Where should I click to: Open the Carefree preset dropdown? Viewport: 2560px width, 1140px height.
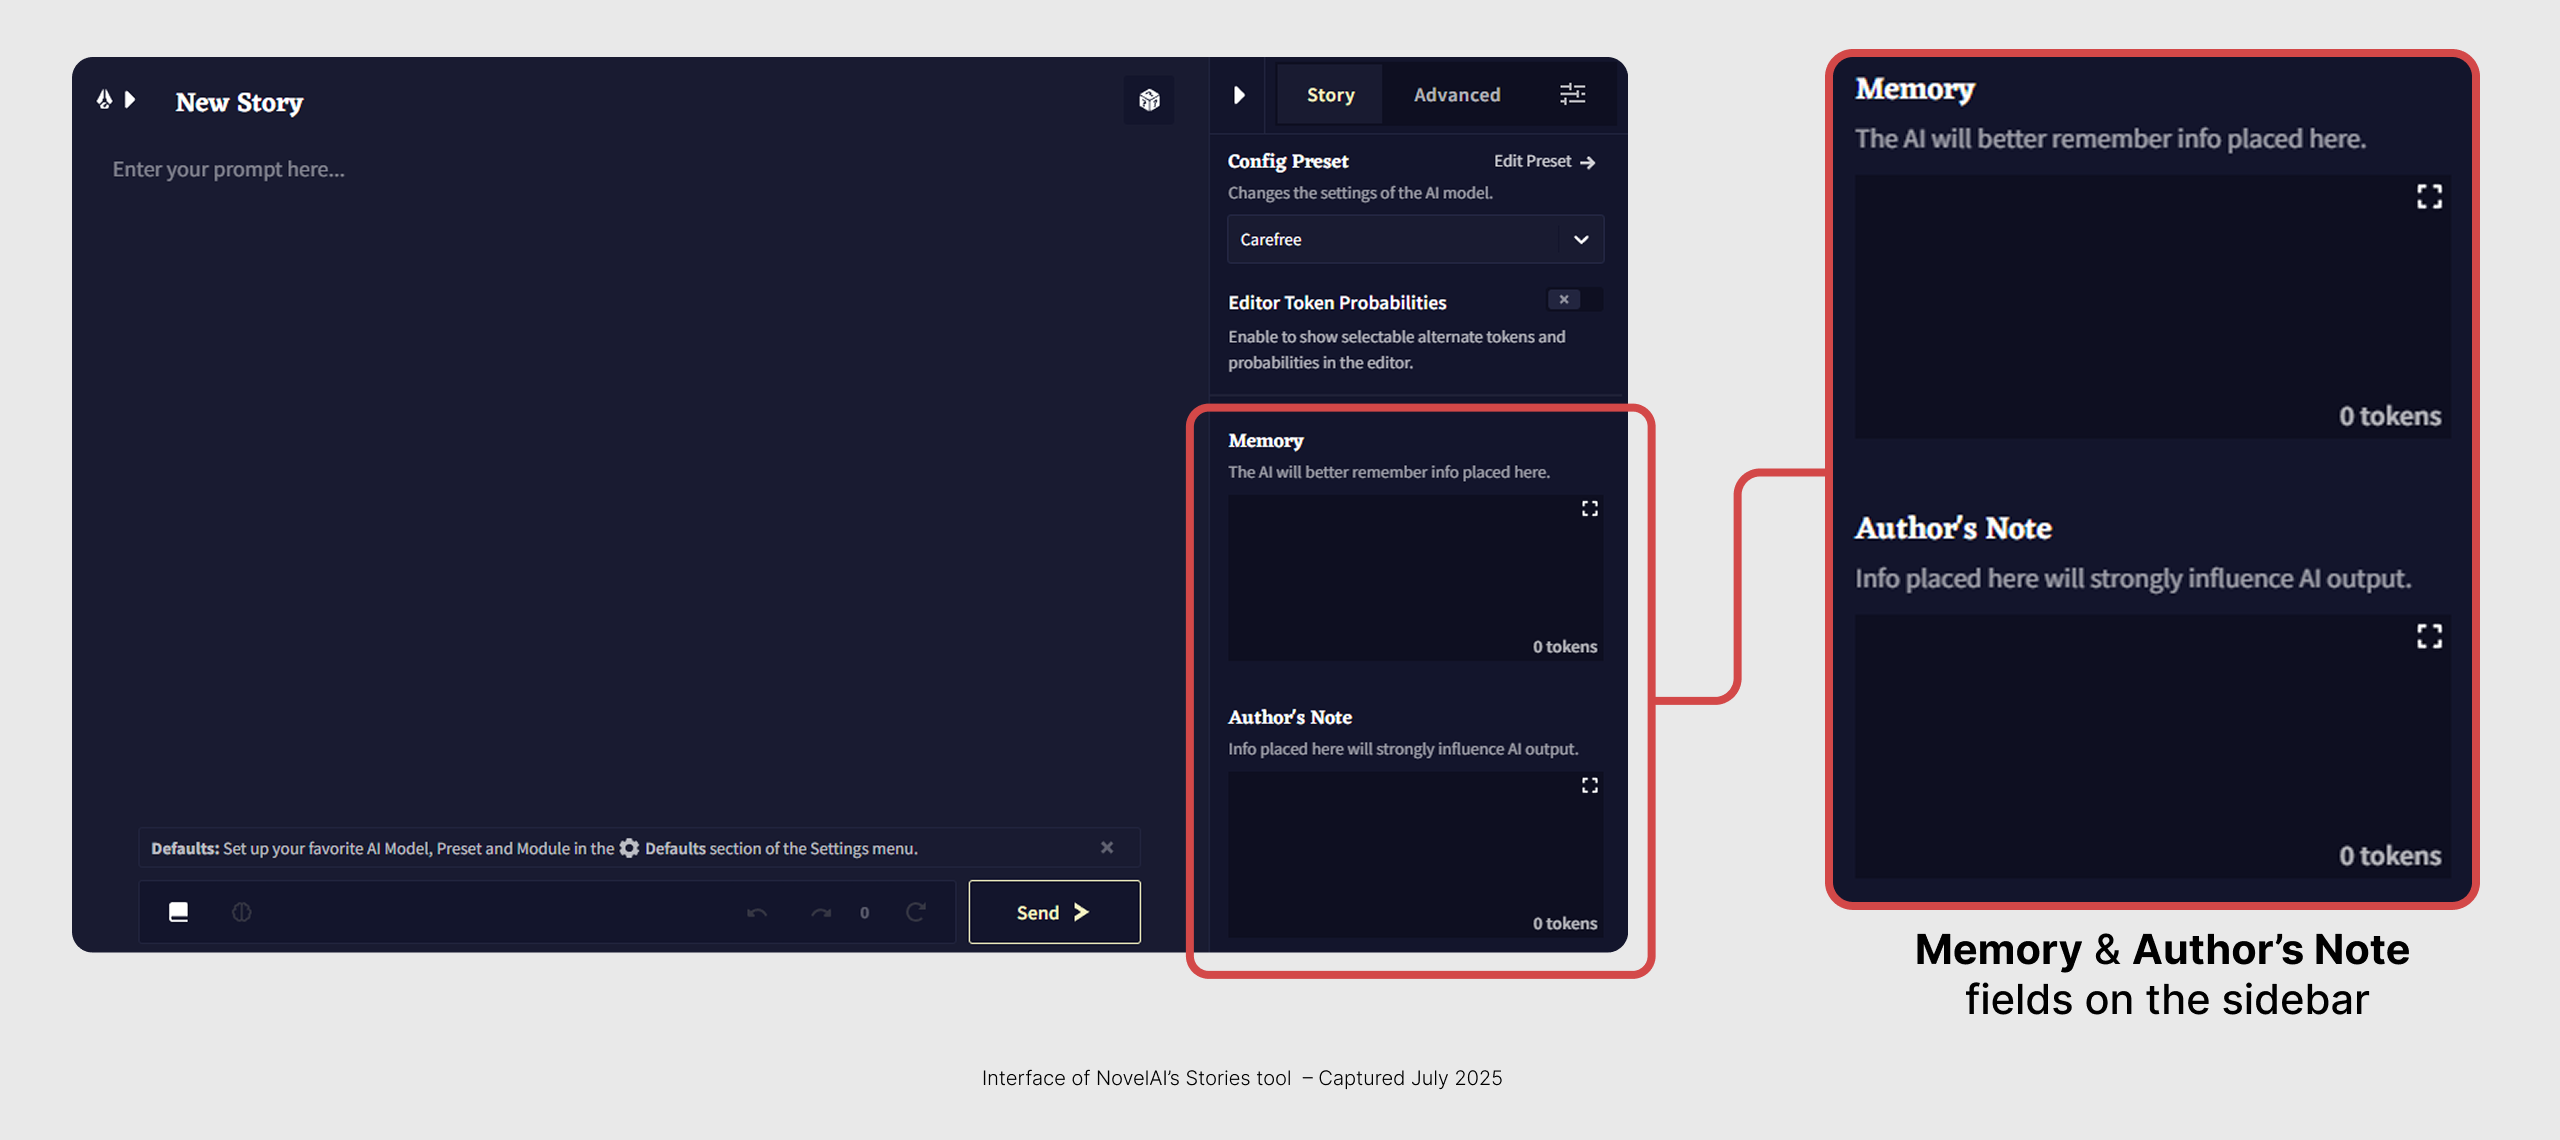pyautogui.click(x=1415, y=239)
